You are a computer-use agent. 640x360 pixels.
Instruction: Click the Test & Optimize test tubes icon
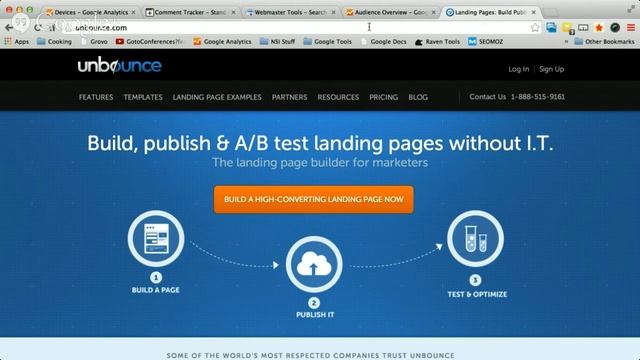476,239
